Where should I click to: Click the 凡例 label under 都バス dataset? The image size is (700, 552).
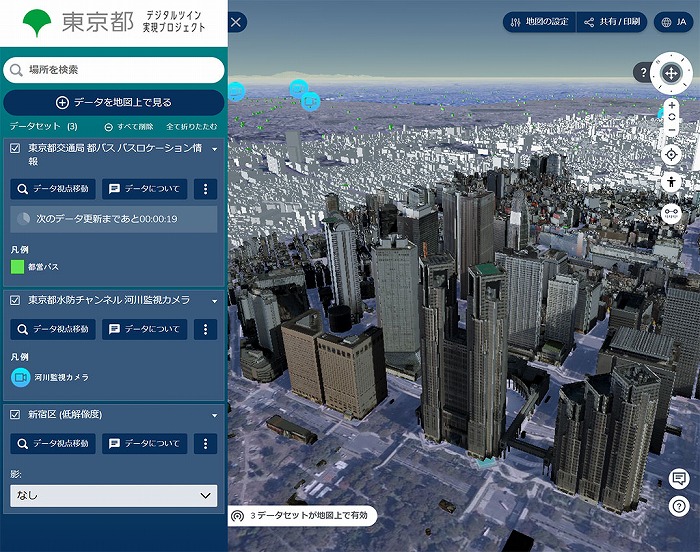20,250
